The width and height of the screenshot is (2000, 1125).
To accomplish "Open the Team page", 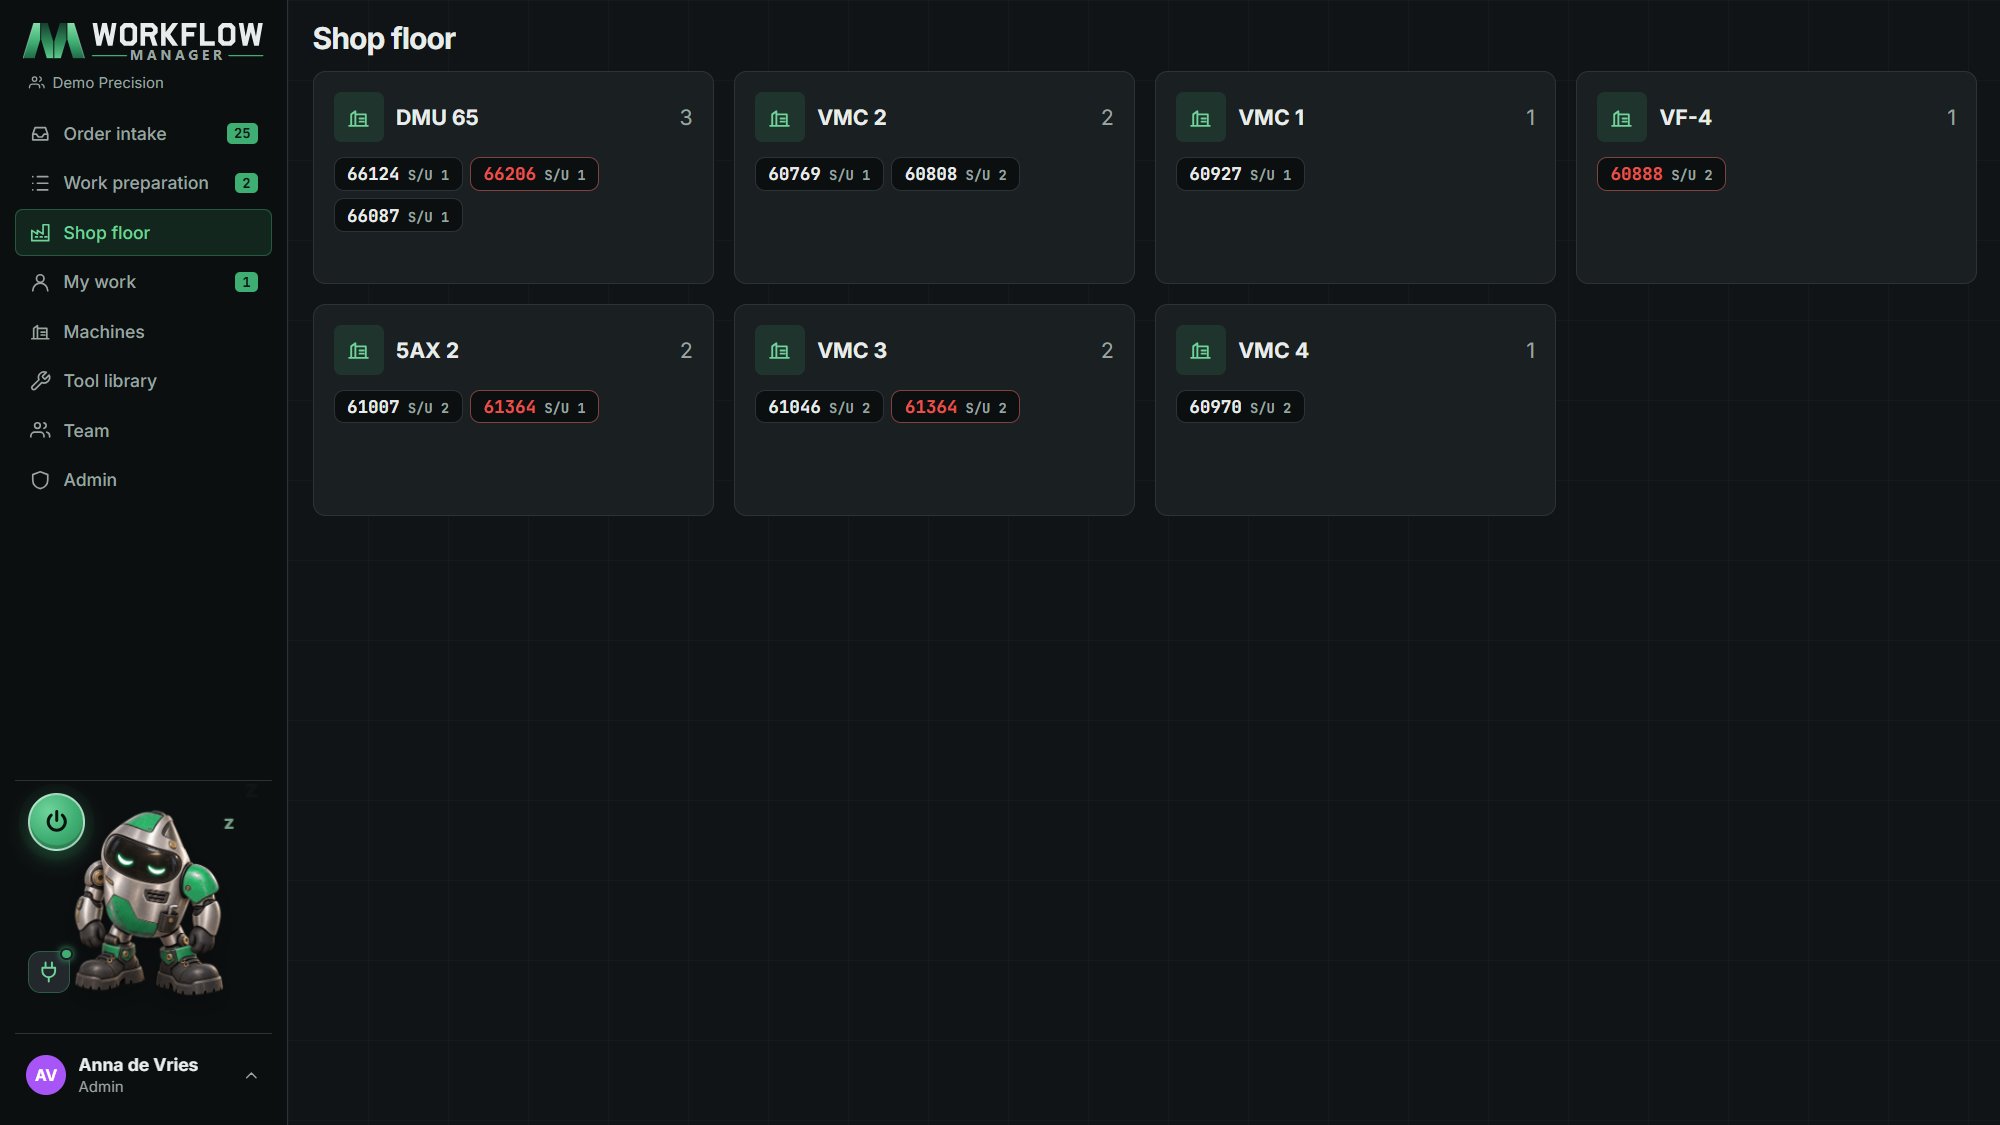I will [x=143, y=431].
